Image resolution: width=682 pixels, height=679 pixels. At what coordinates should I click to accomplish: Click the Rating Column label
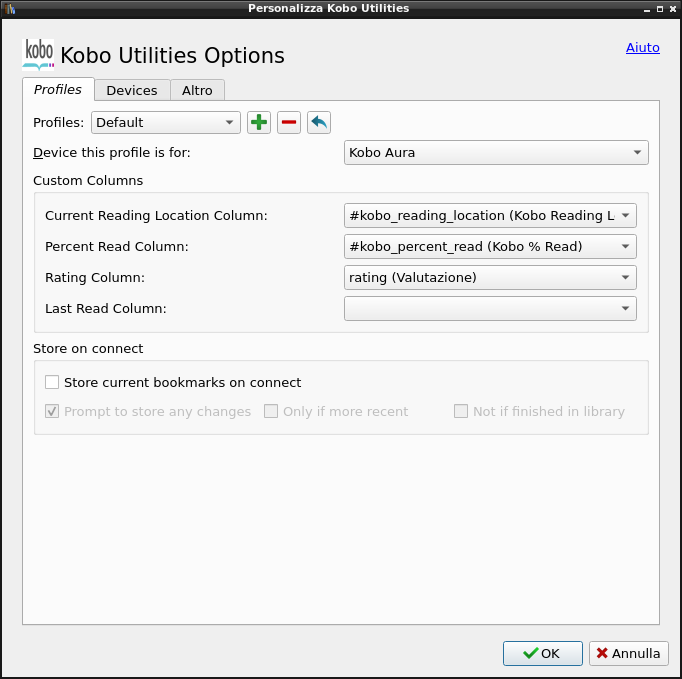point(95,278)
